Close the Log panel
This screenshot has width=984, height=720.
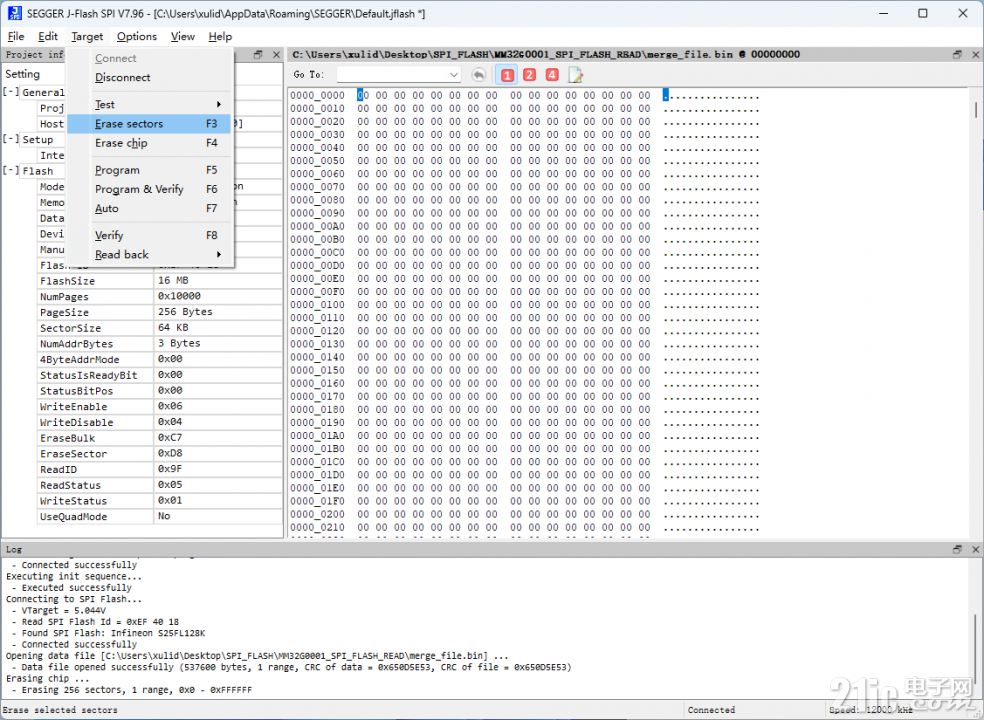pos(975,549)
